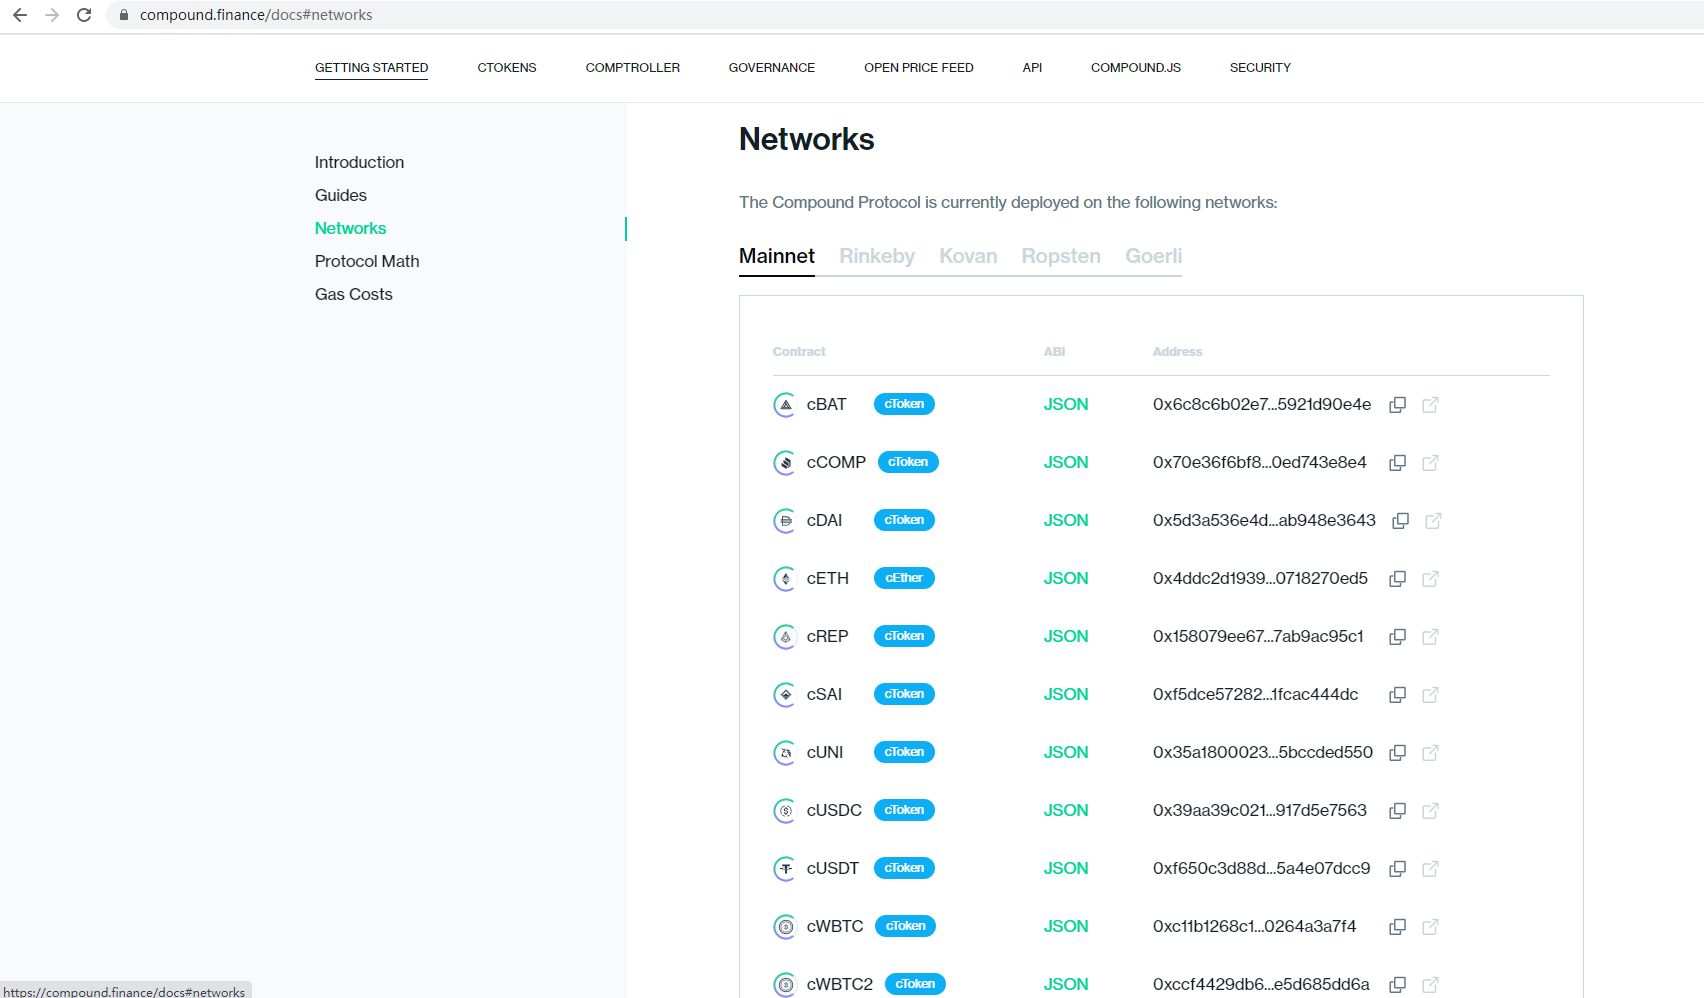This screenshot has width=1704, height=998.
Task: Click the cUSDT token logo icon
Action: (785, 869)
